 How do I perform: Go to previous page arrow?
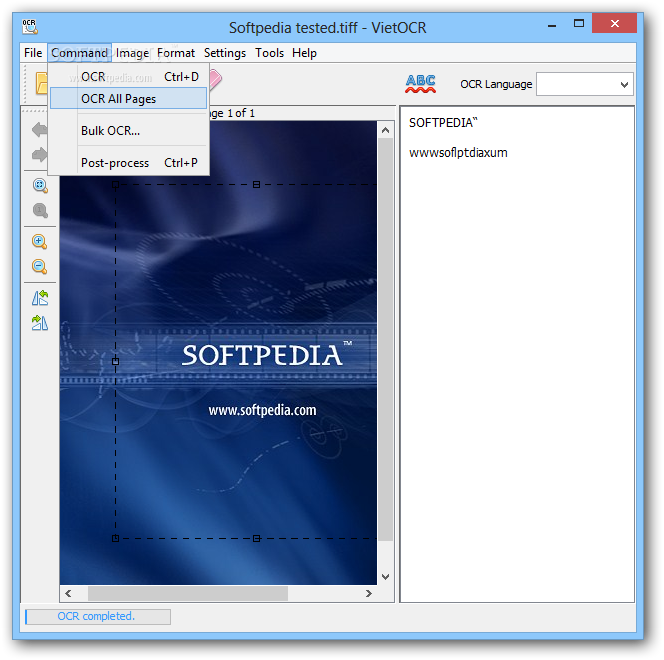coord(39,130)
